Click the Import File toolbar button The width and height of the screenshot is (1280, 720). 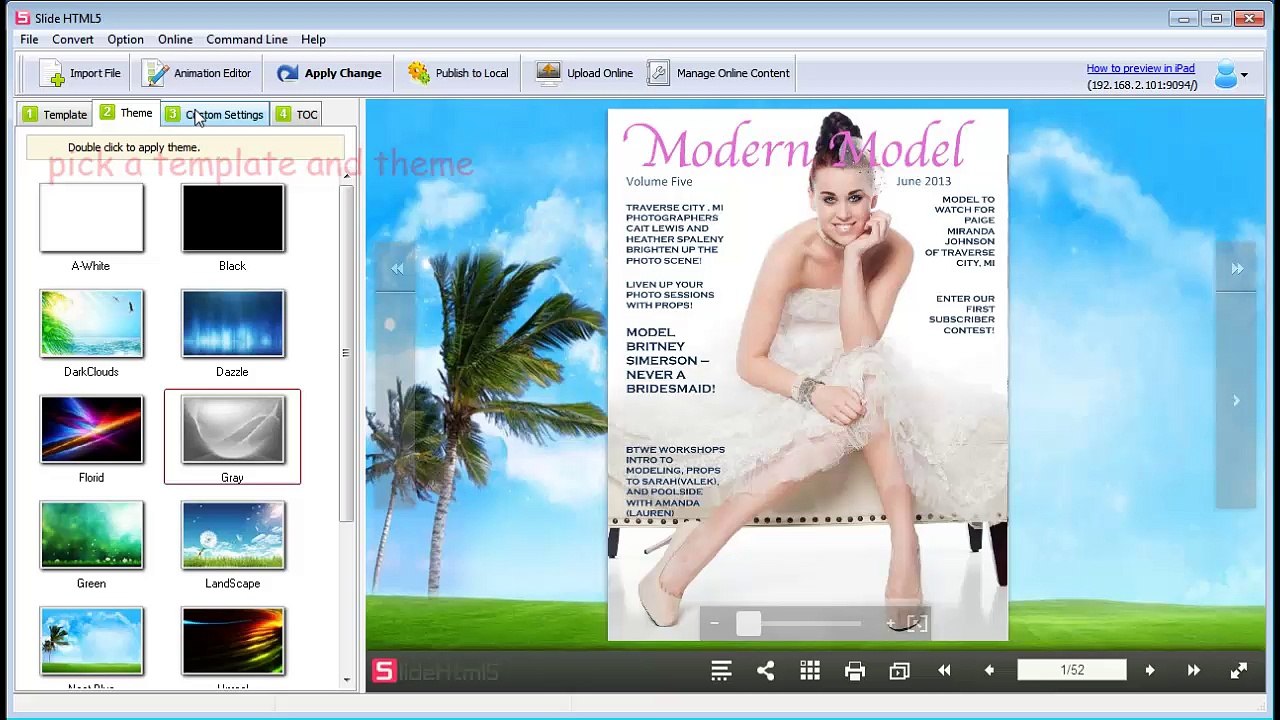coord(80,73)
